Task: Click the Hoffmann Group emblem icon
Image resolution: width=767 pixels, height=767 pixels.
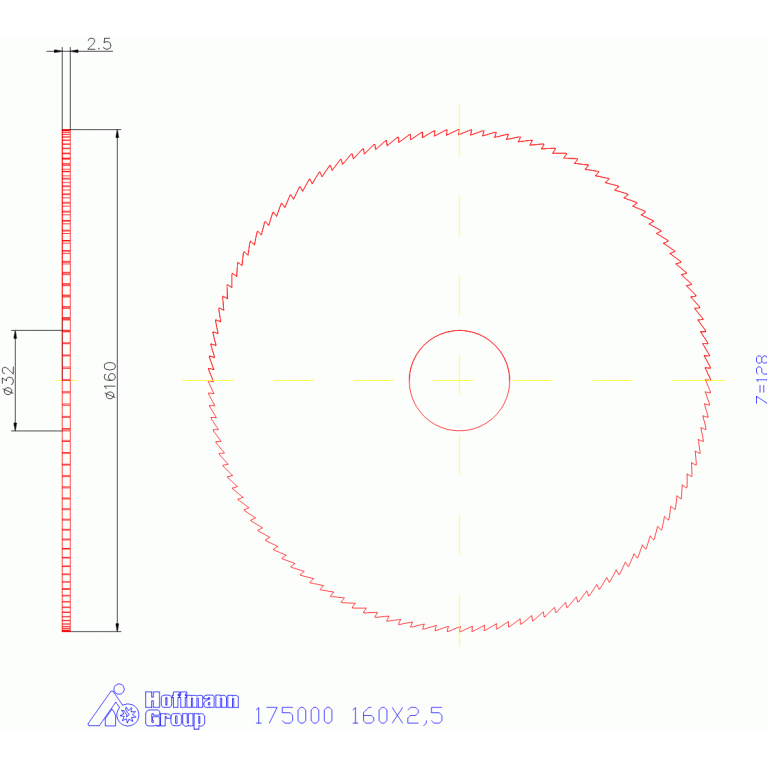Action: (113, 705)
